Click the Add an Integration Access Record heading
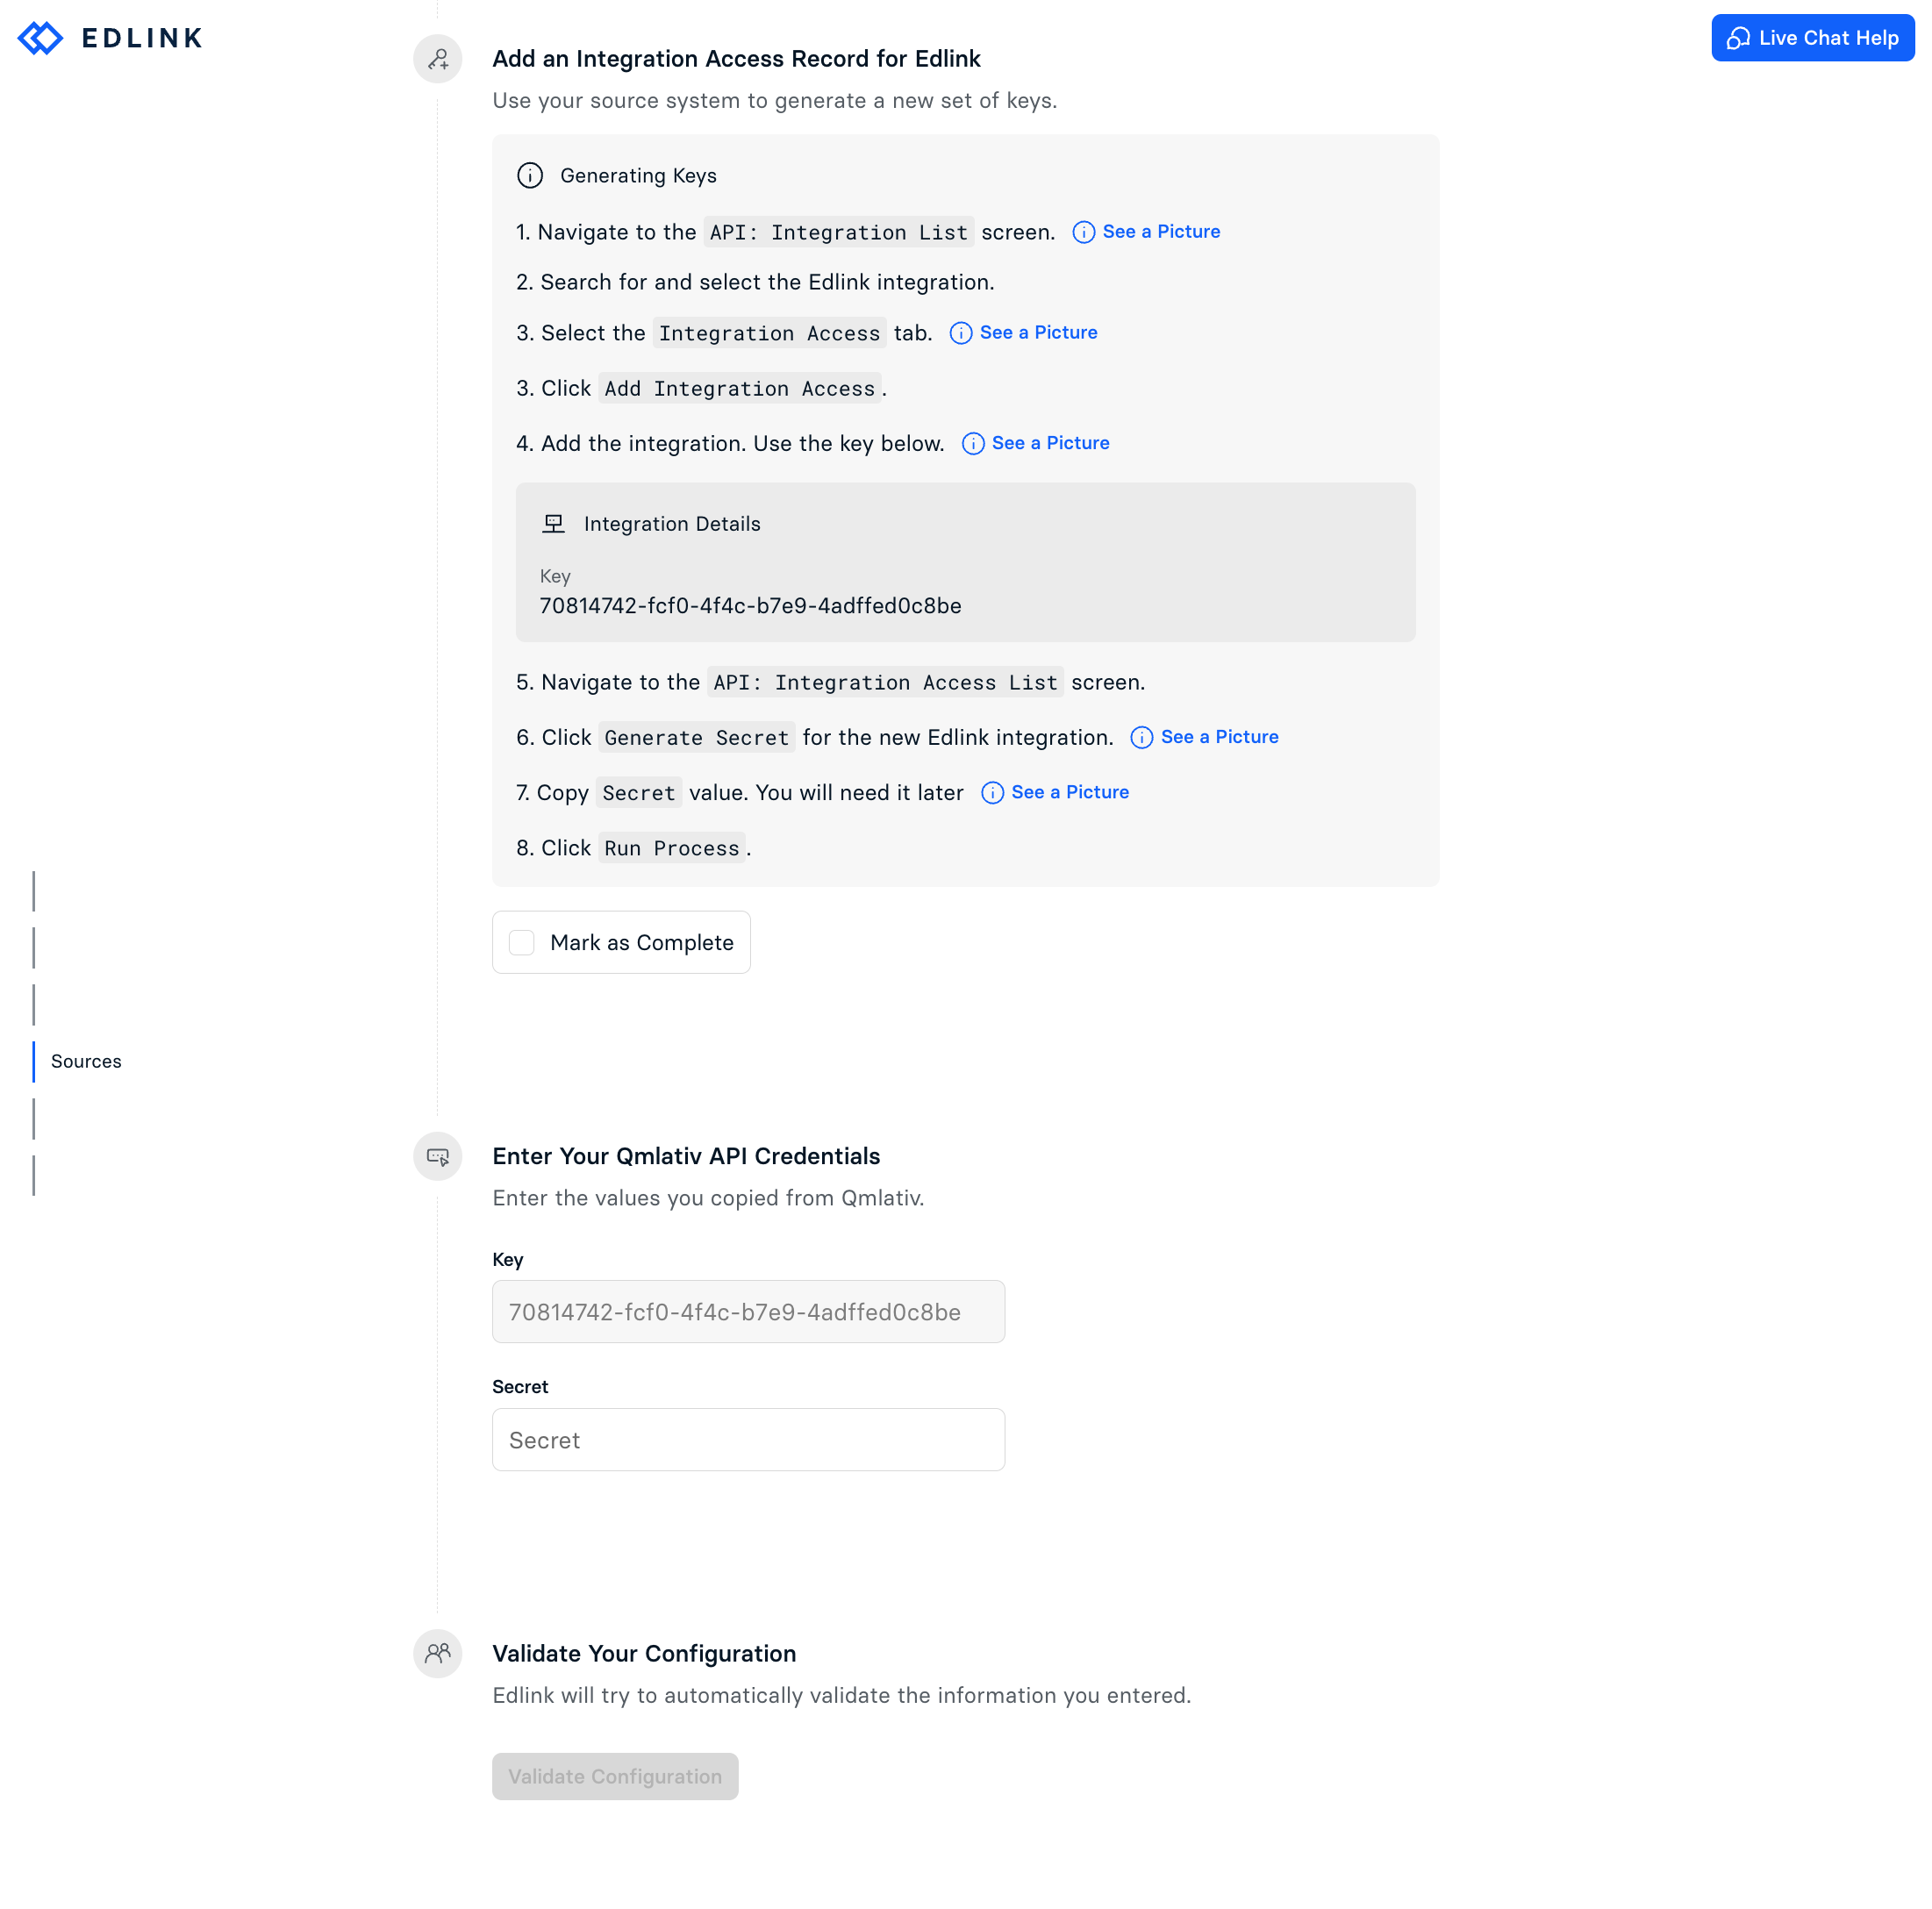This screenshot has width=1932, height=1909. click(x=736, y=59)
